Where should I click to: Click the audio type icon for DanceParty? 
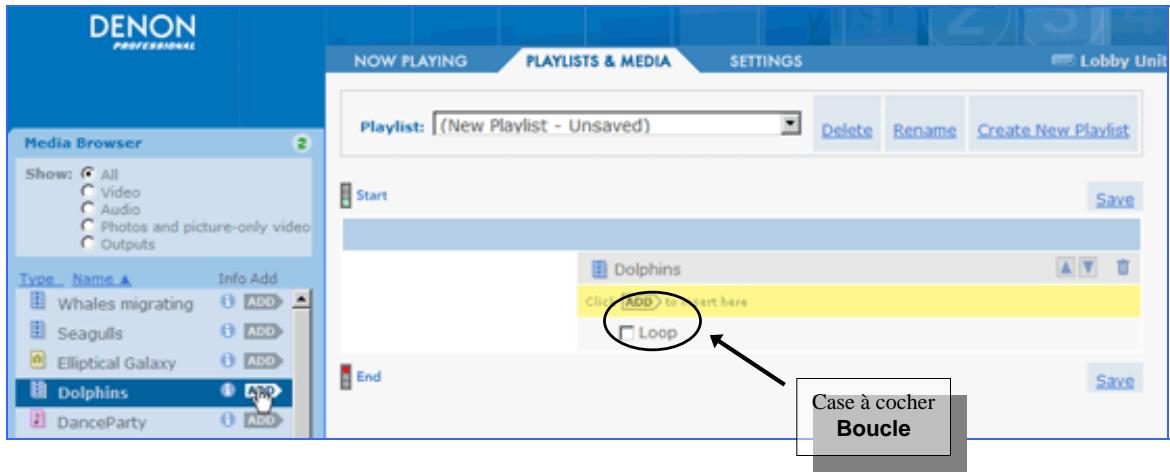click(x=37, y=421)
